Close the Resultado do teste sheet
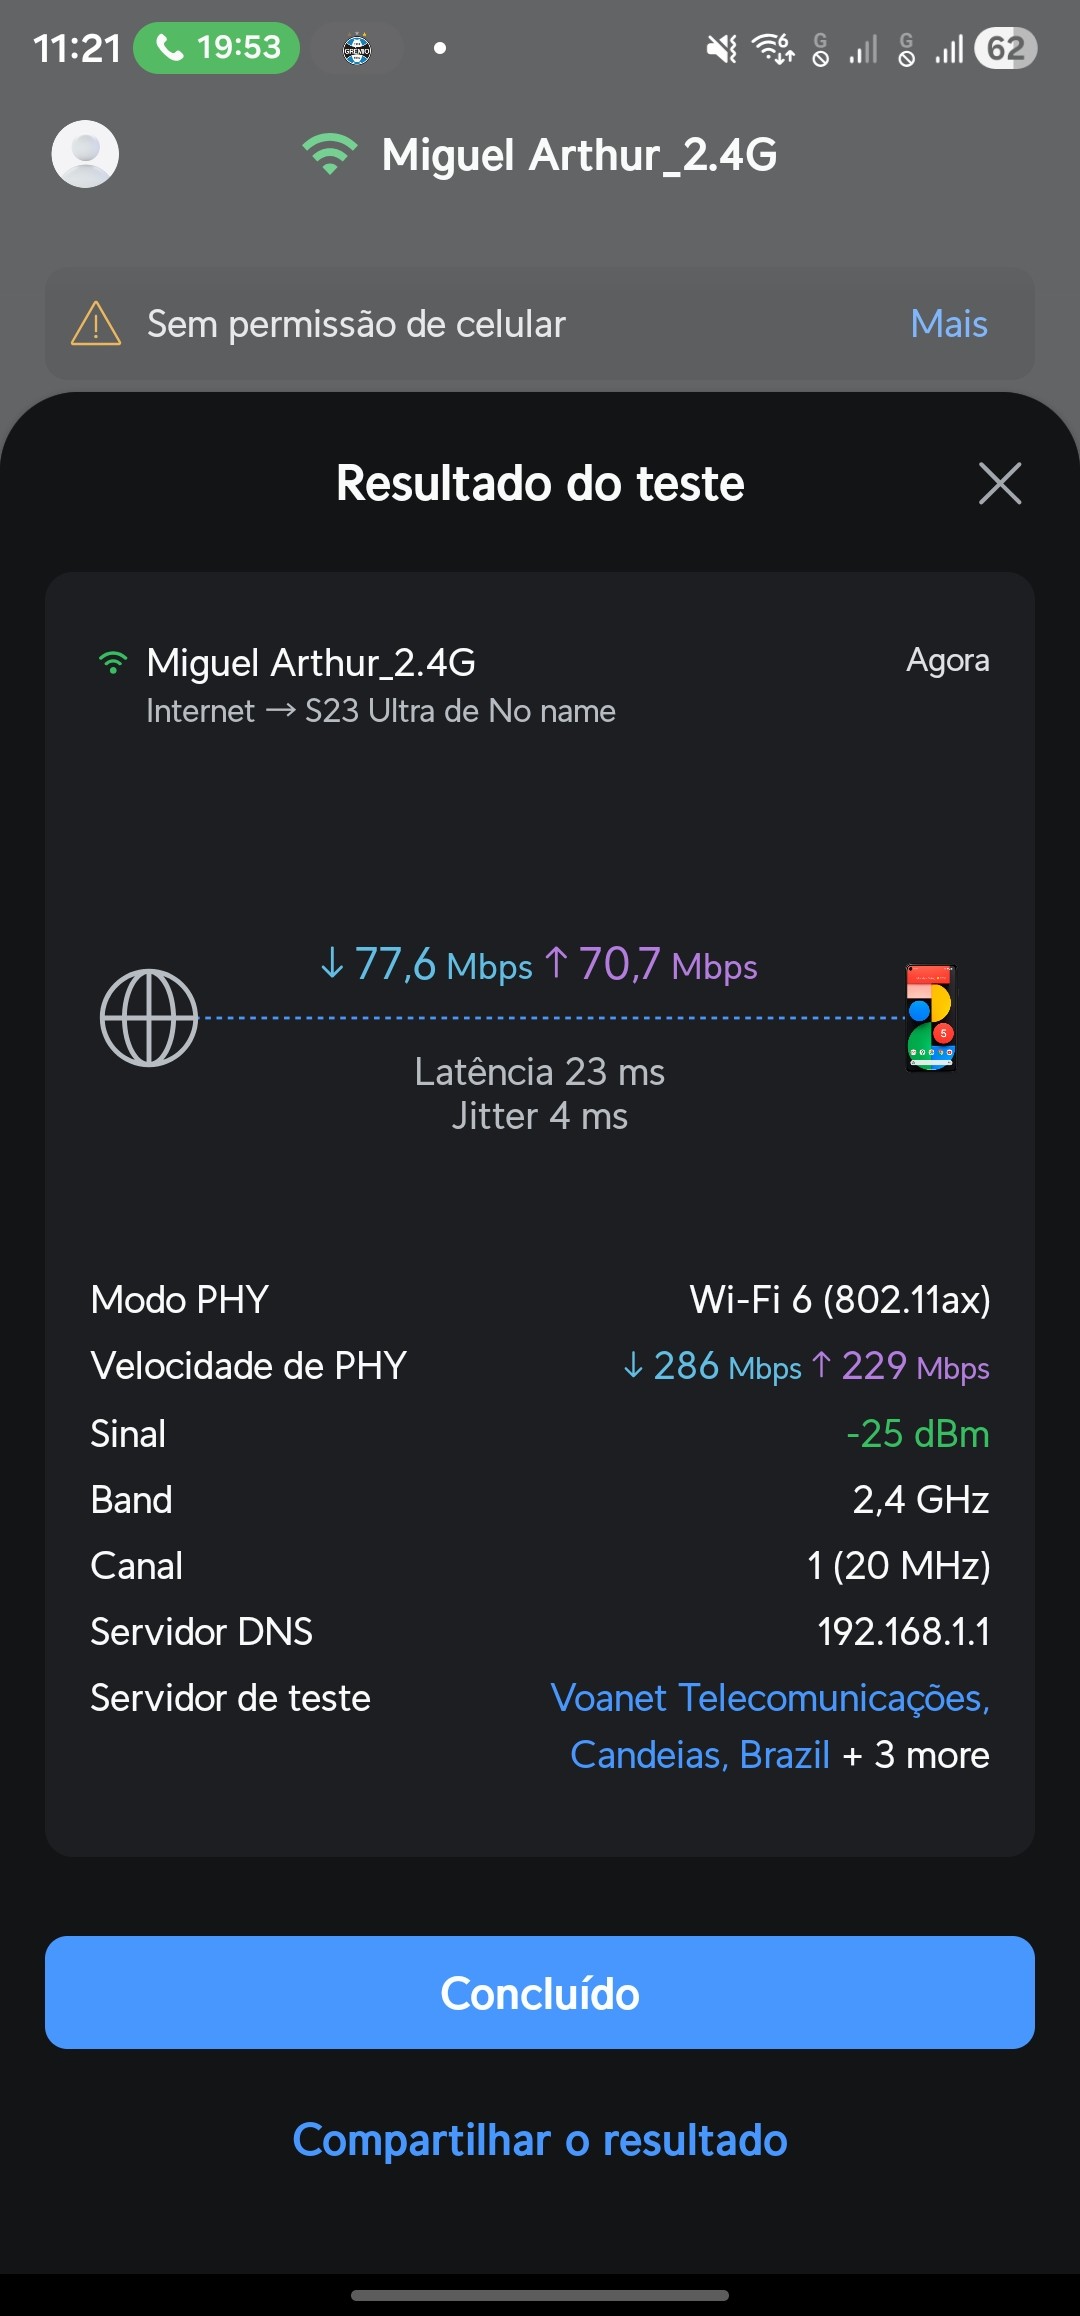Image resolution: width=1080 pixels, height=2316 pixels. click(999, 484)
